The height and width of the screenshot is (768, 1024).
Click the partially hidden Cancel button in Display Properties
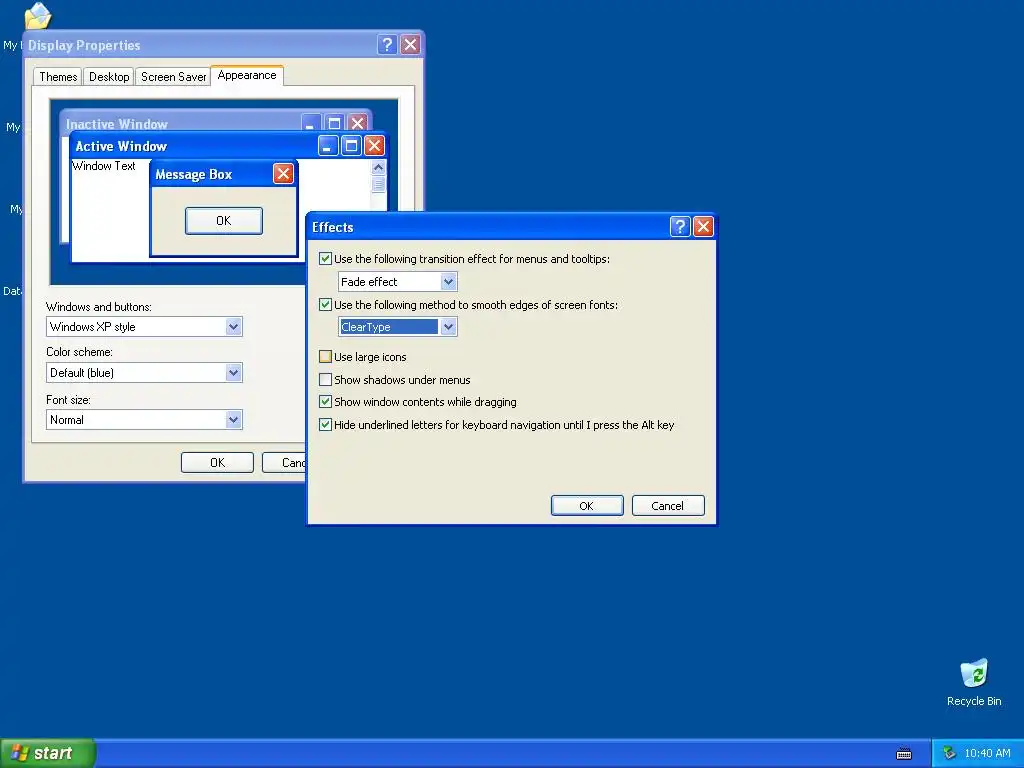tap(284, 462)
